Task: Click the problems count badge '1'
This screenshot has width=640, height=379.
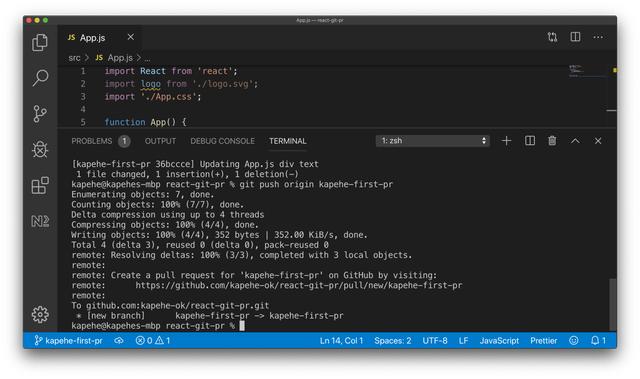Action: pyautogui.click(x=124, y=141)
